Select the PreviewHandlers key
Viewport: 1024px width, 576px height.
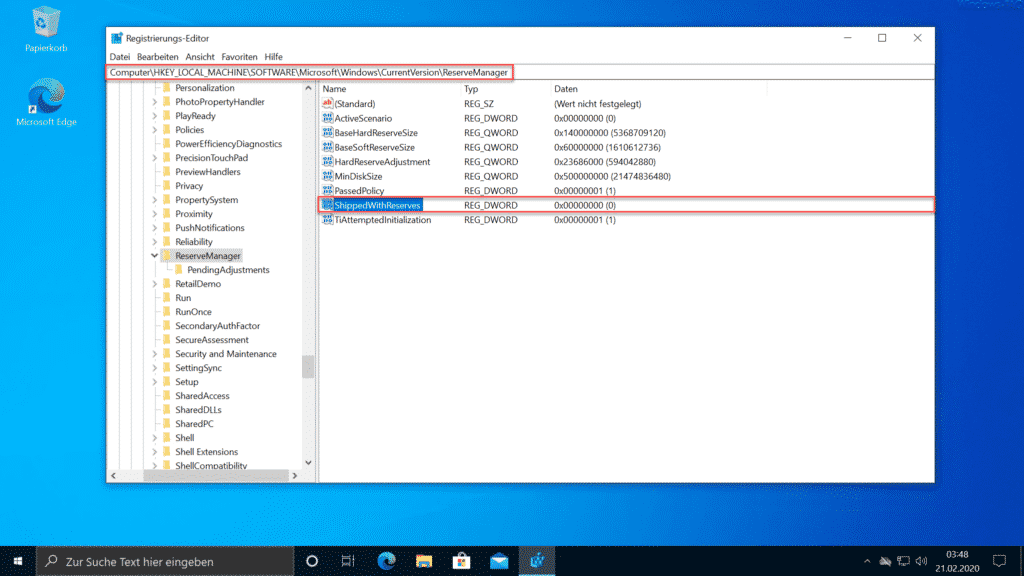[208, 172]
